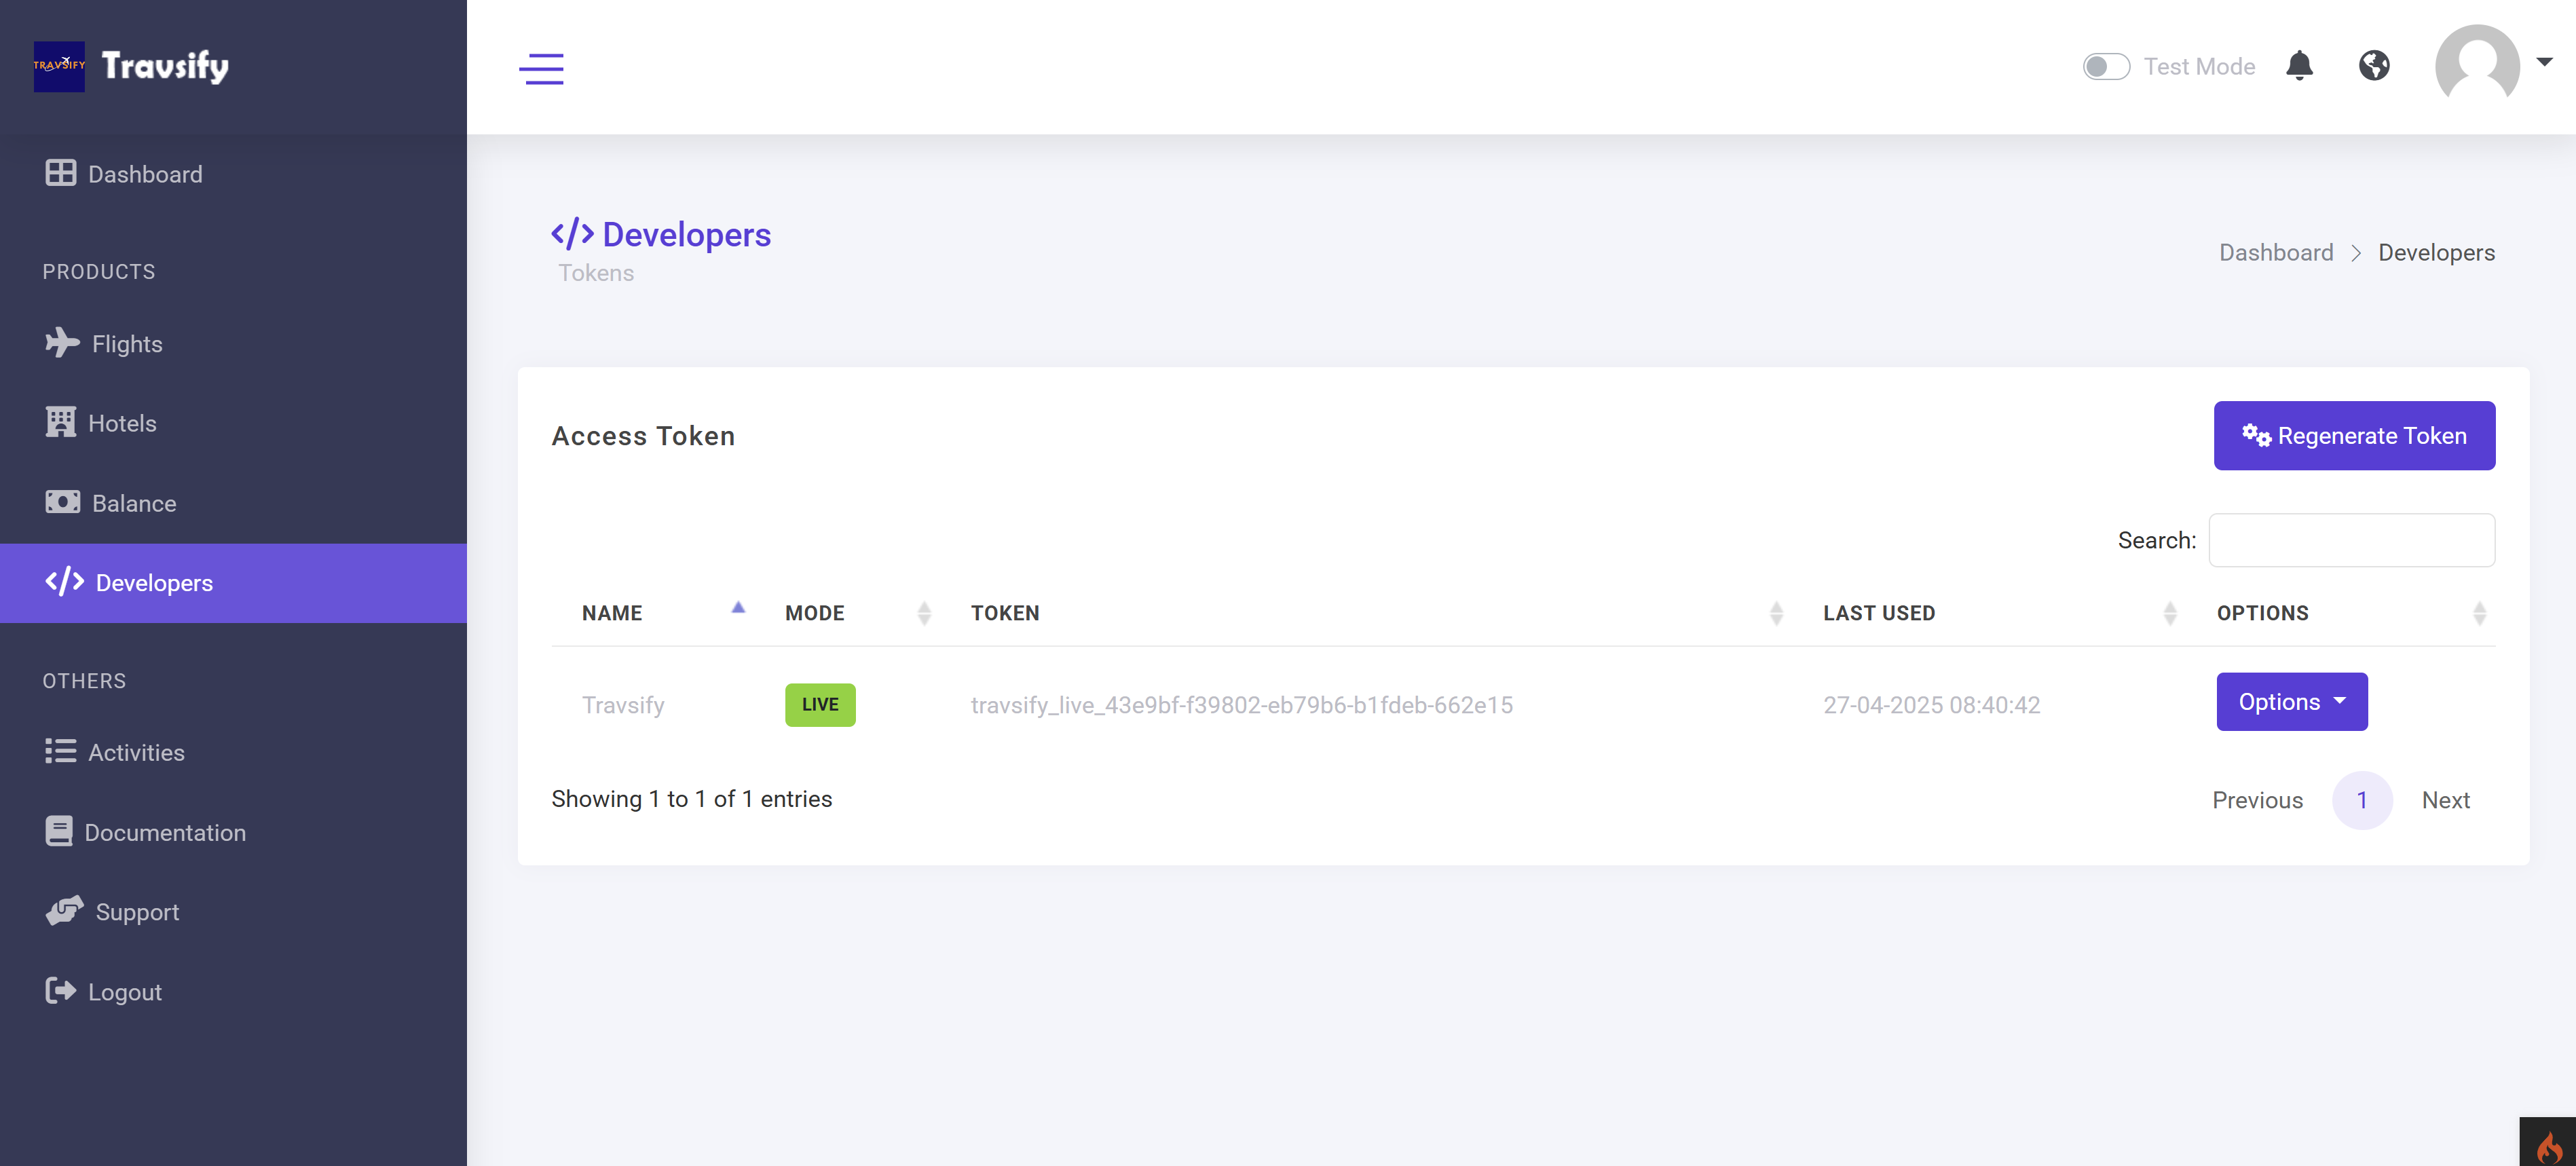Open the notifications bell
This screenshot has width=2576, height=1166.
2299,66
